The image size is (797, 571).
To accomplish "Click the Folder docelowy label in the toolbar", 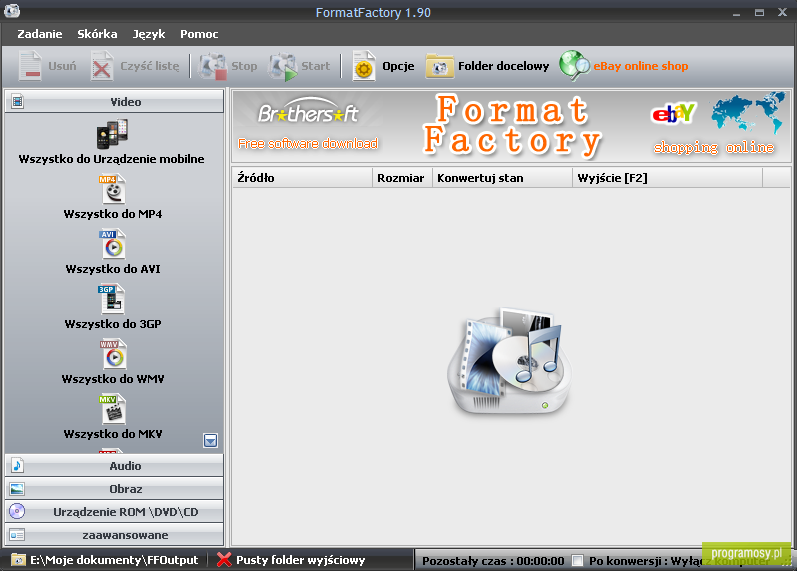I will 503,66.
